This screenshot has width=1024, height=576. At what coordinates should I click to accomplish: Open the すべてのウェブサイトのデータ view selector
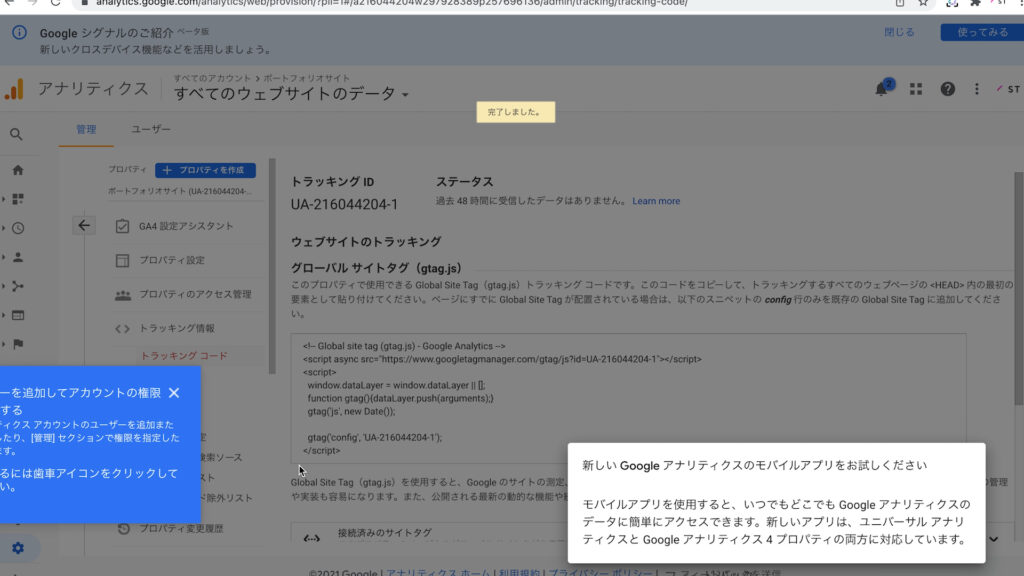coord(291,94)
